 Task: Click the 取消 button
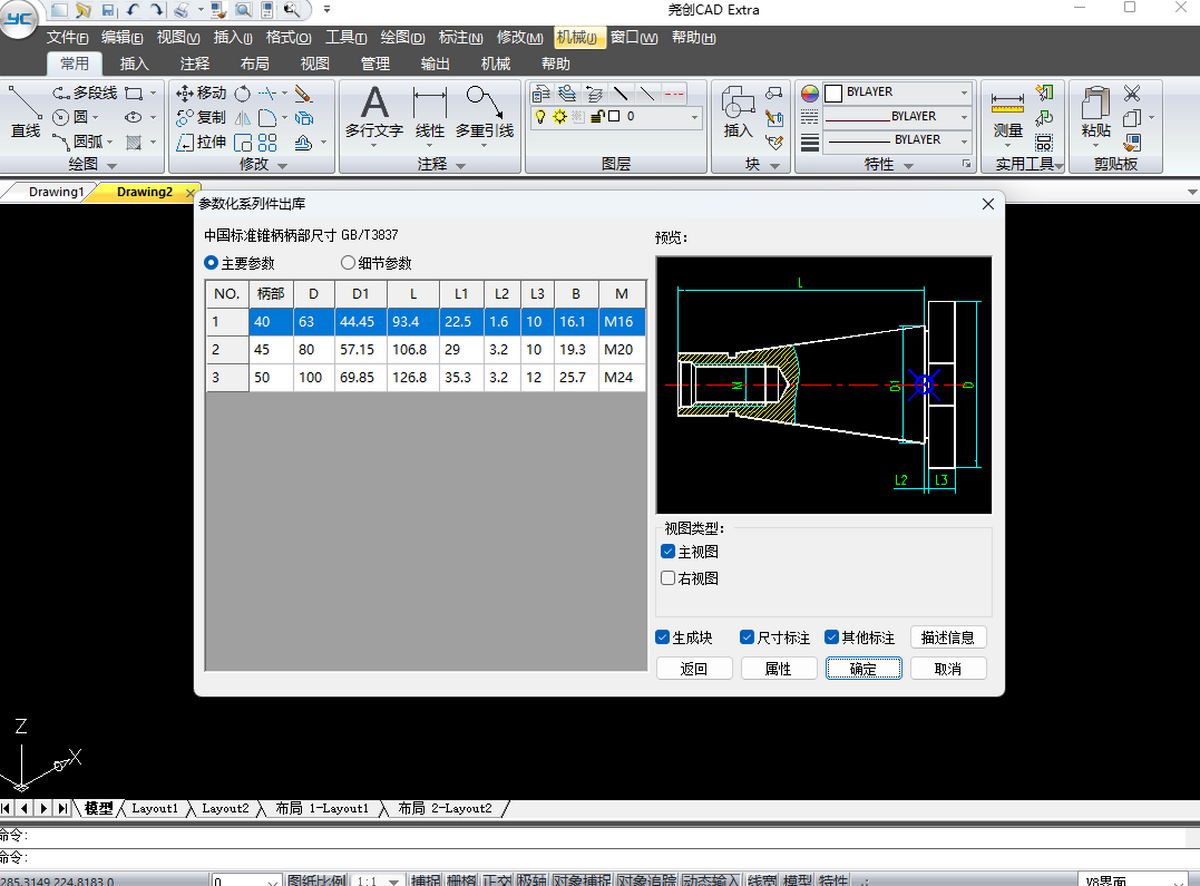tap(948, 668)
